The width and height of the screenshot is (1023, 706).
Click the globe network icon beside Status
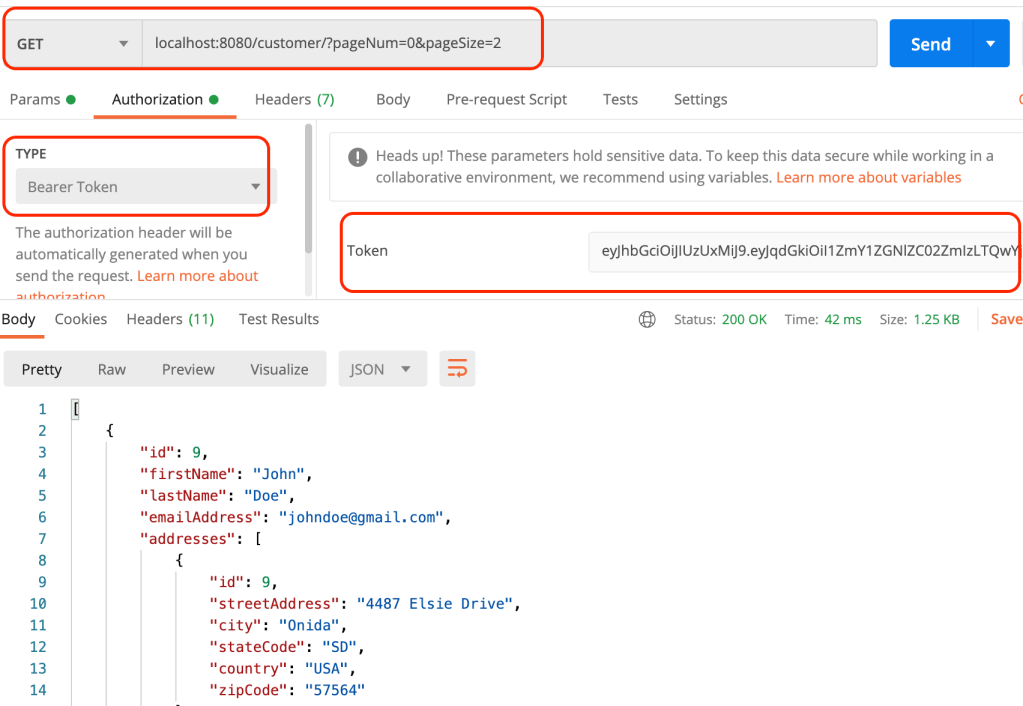pyautogui.click(x=647, y=320)
